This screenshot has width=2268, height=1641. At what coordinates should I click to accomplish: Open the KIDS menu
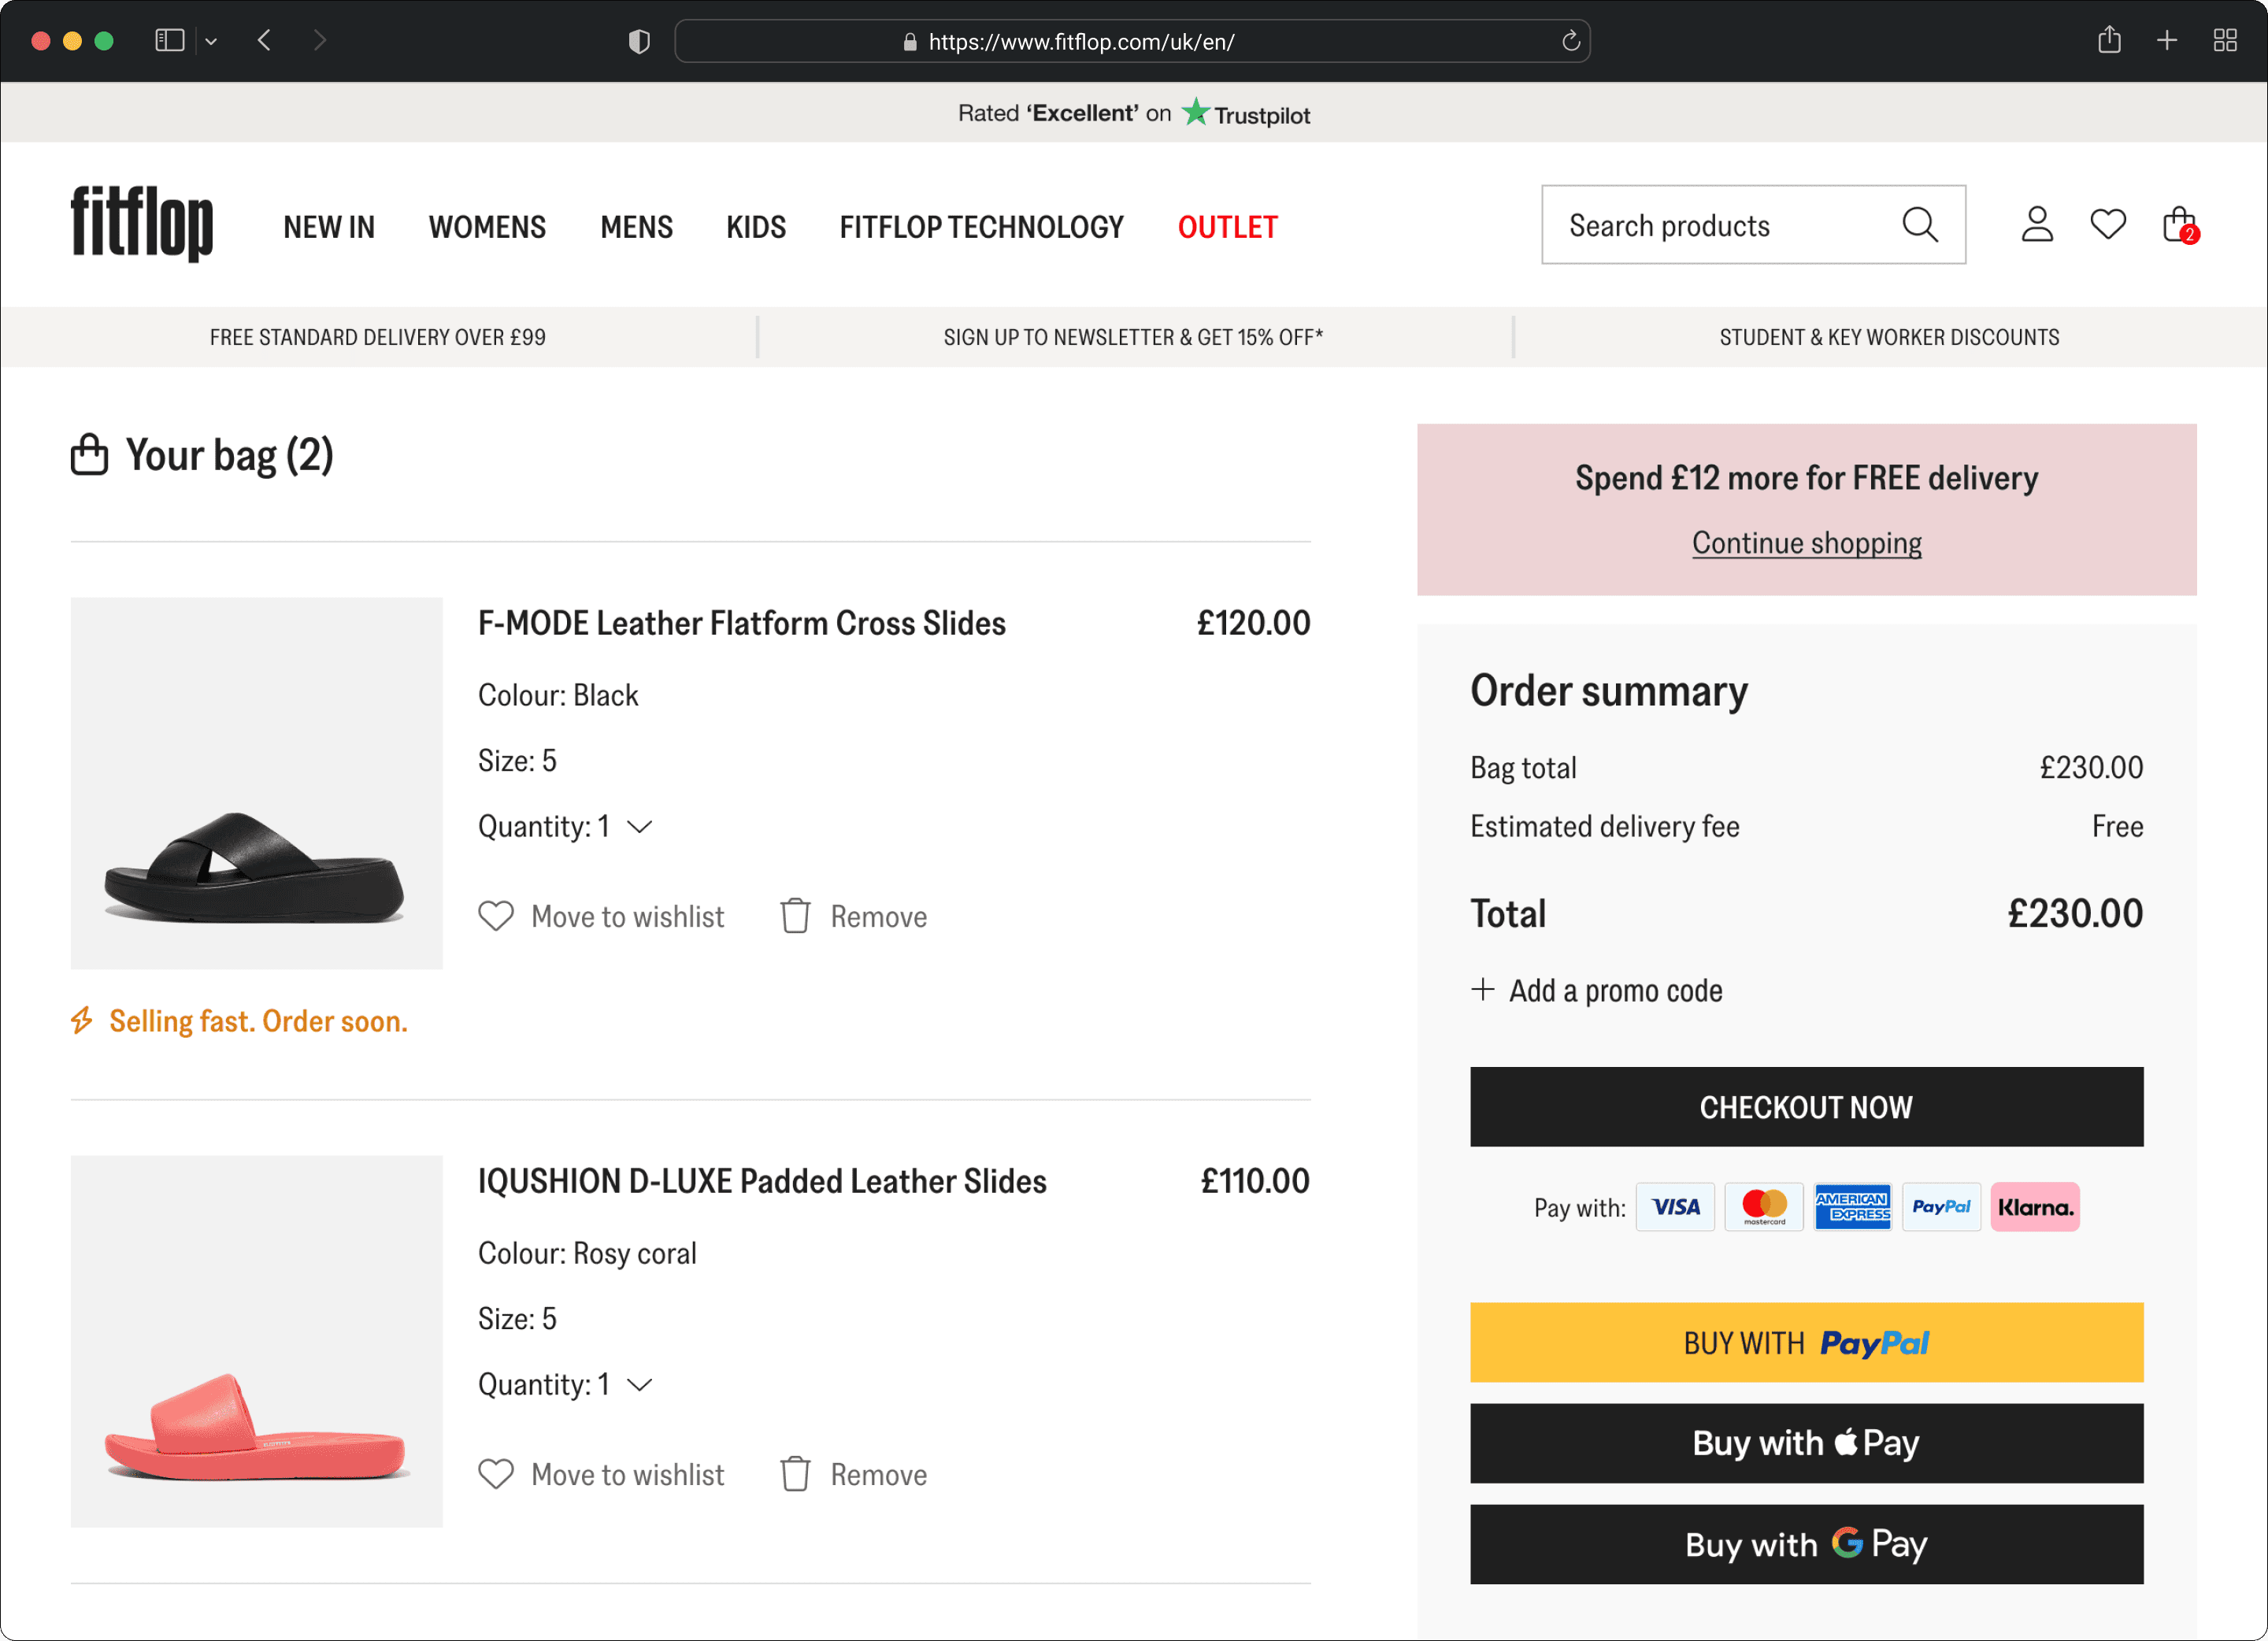[756, 227]
